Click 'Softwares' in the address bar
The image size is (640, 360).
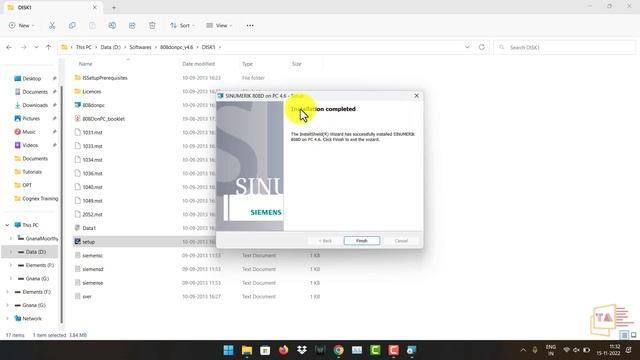coord(140,47)
